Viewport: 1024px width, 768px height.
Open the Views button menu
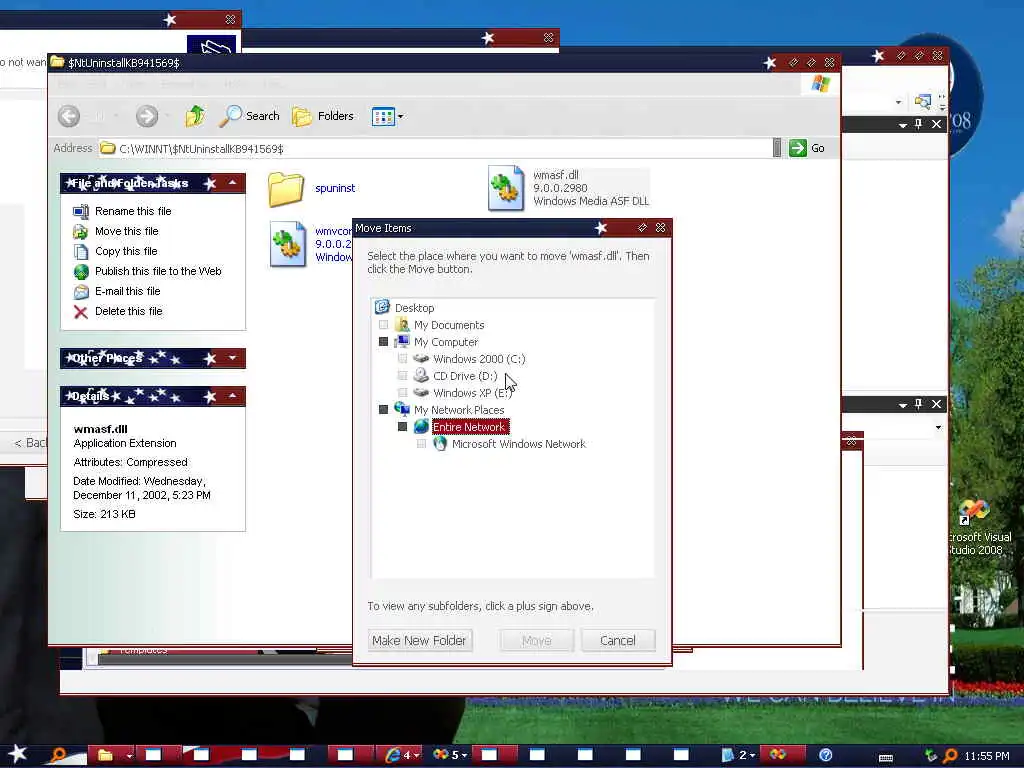387,116
